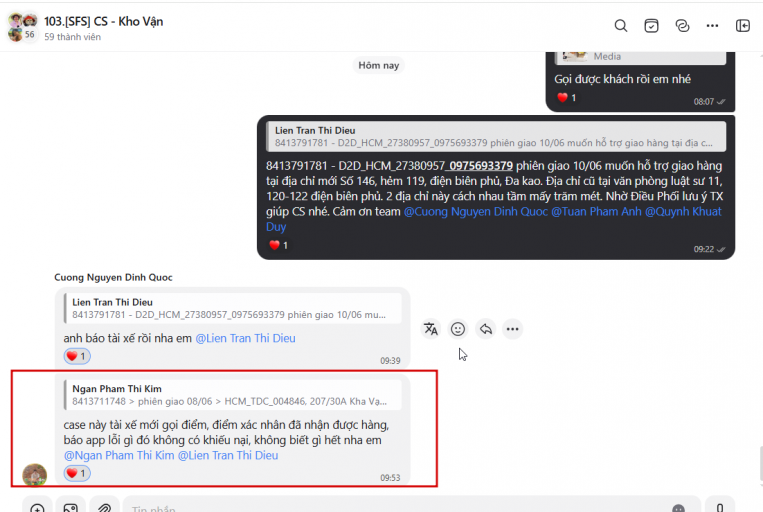Select message text 'Gọi được khách rồi em nhé'
The width and height of the screenshot is (763, 512).
coord(622,79)
